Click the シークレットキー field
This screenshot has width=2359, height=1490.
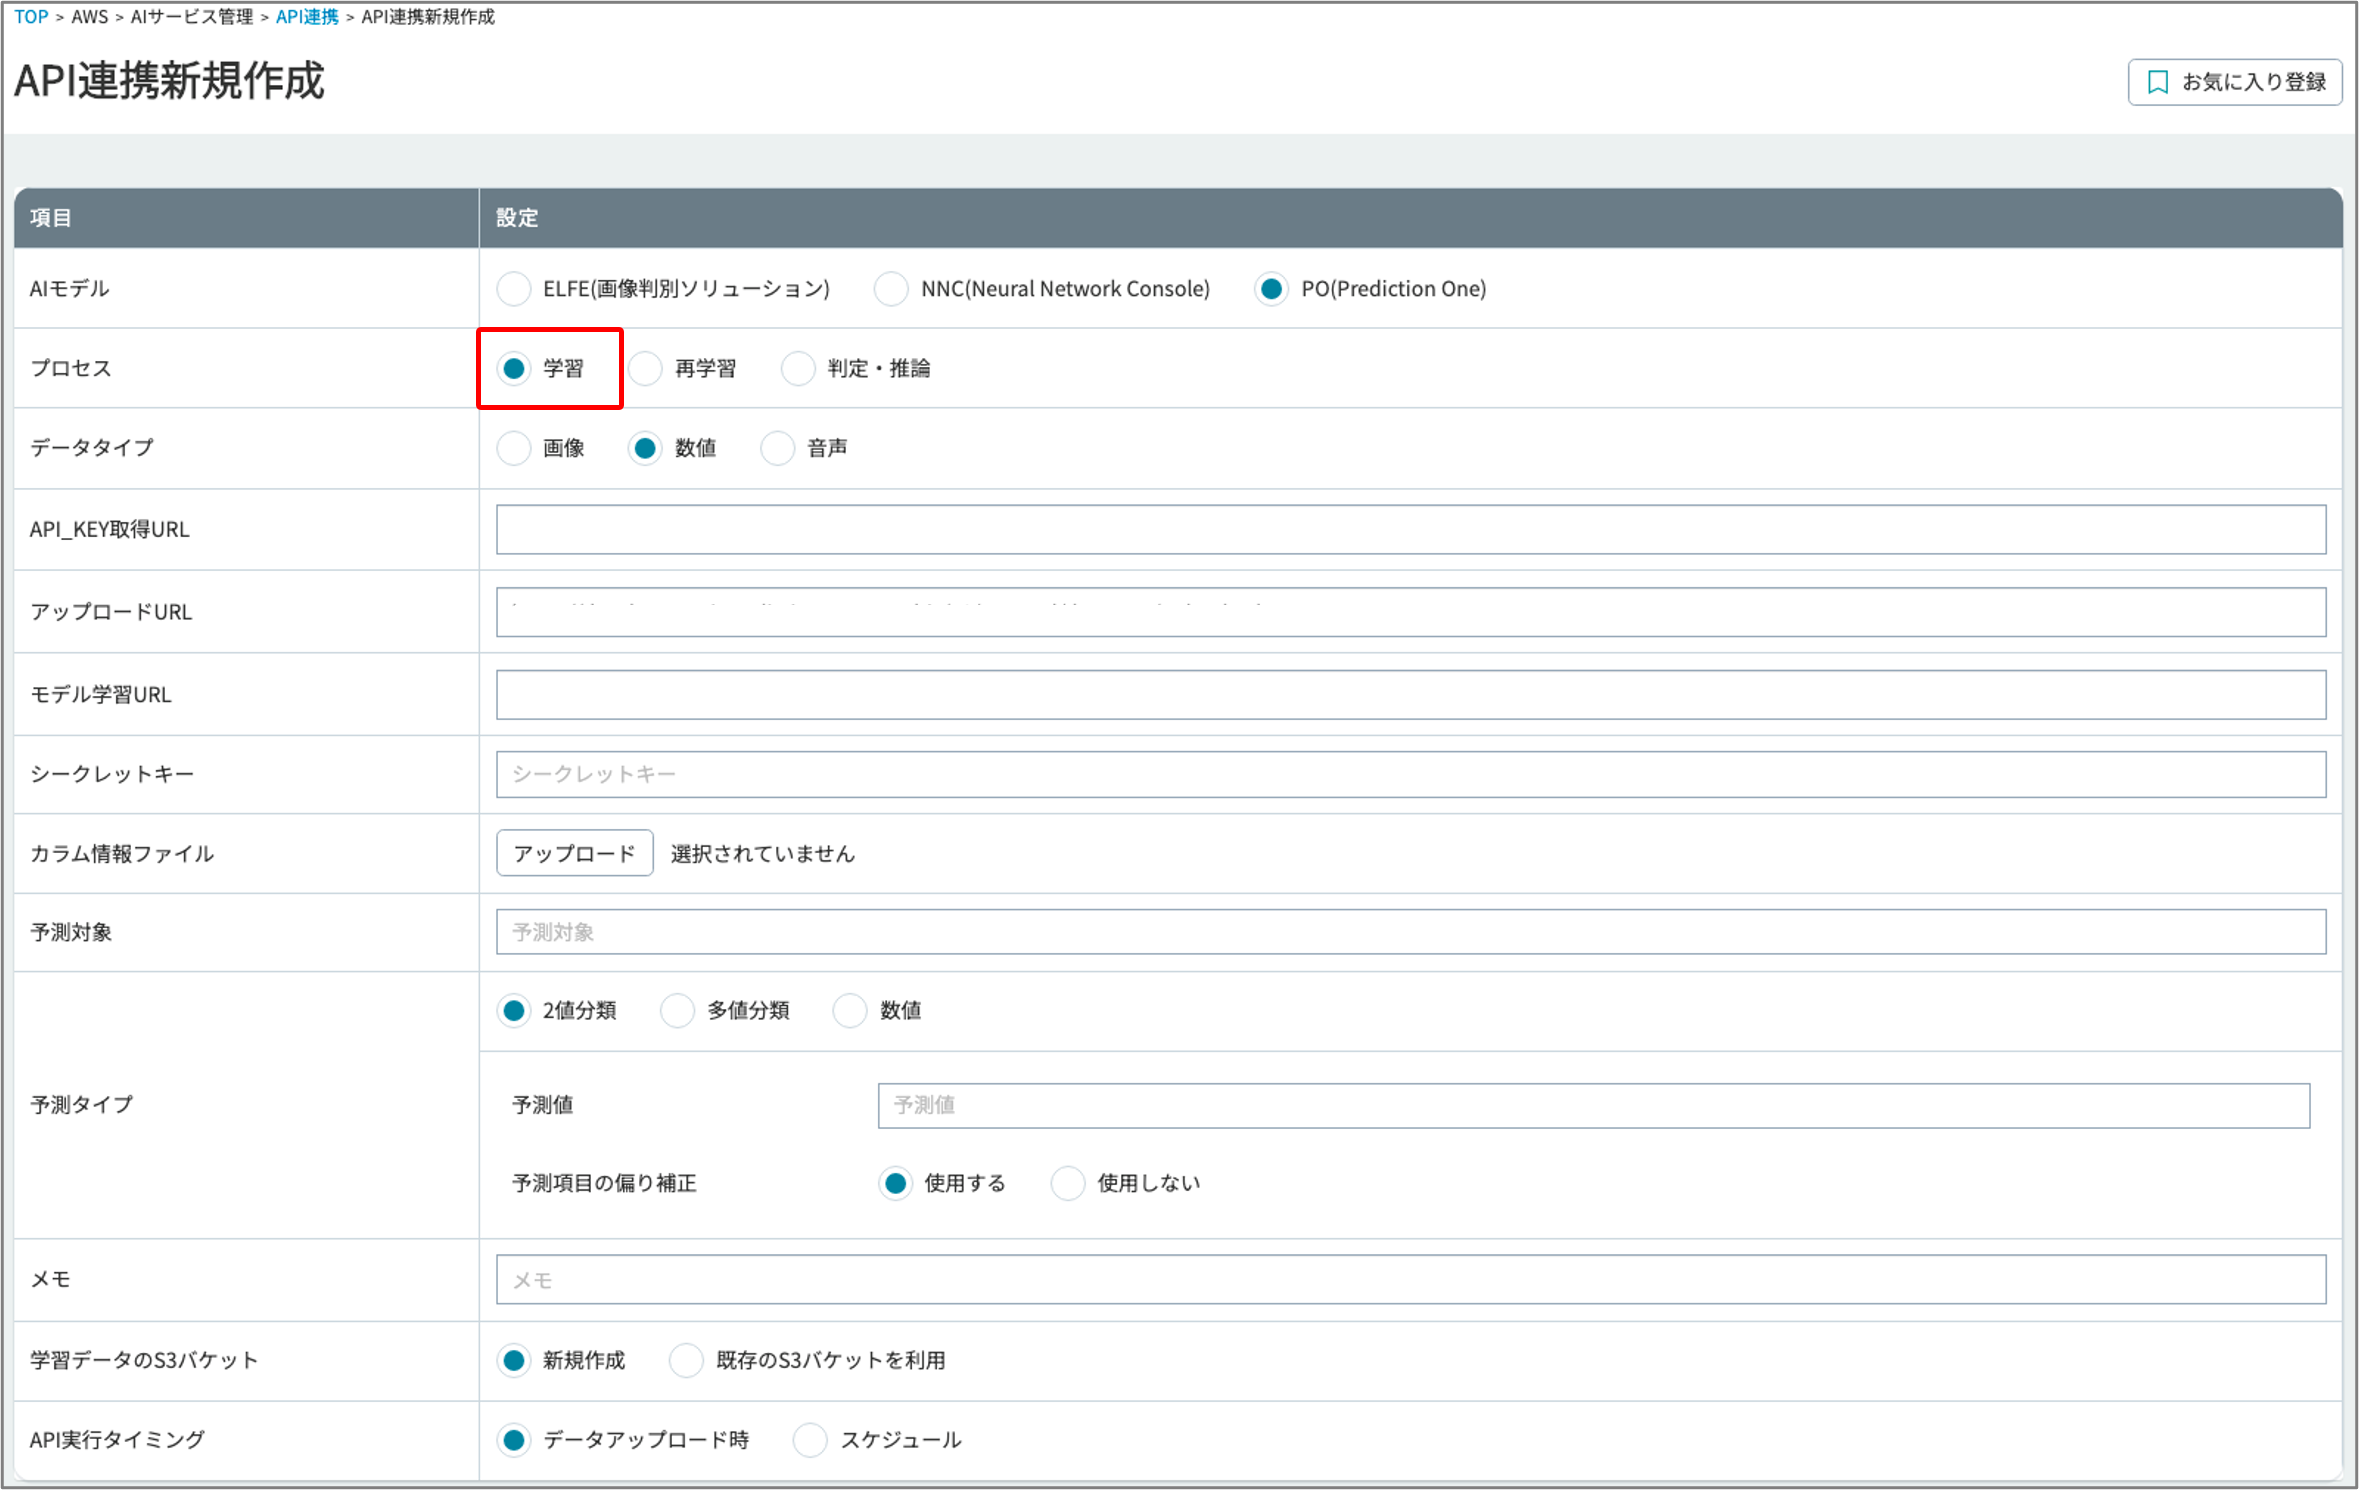coord(1410,775)
